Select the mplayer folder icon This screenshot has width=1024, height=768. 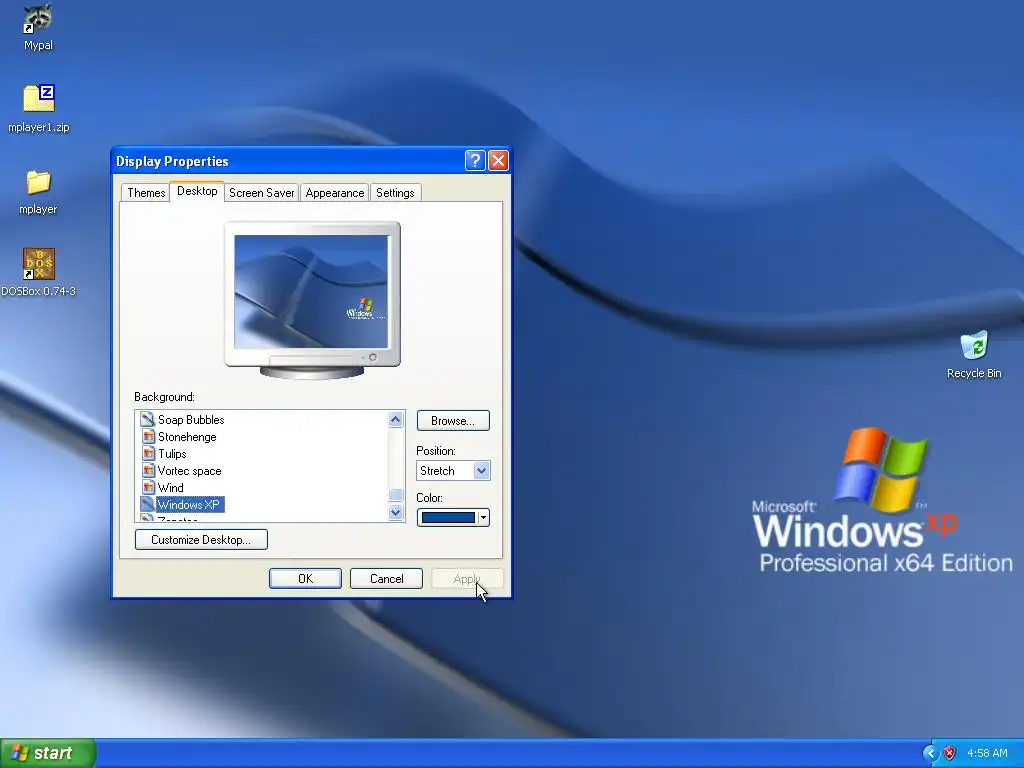point(39,182)
